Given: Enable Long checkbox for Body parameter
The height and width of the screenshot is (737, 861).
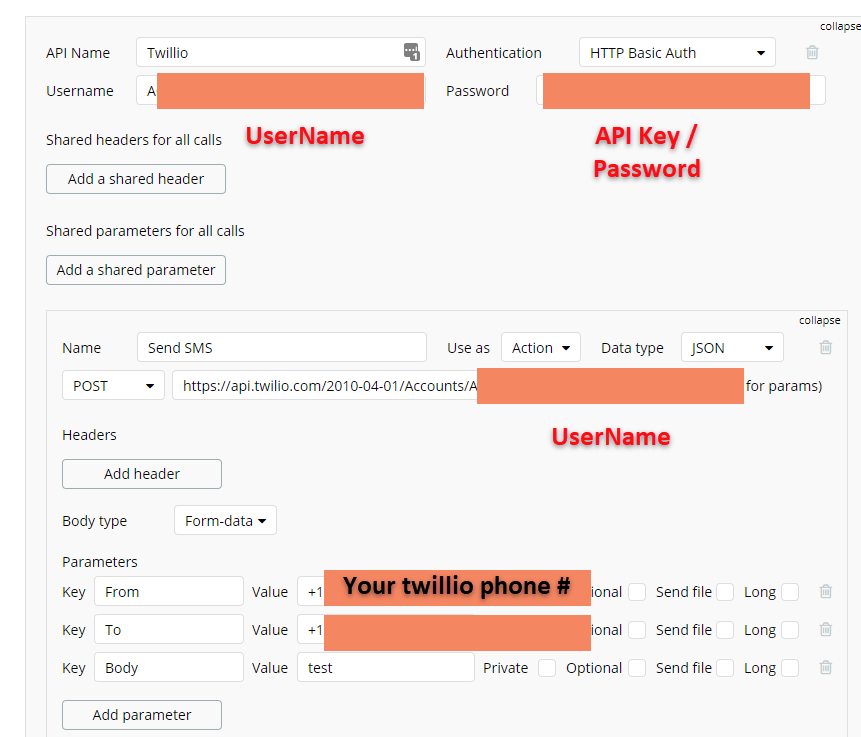Looking at the screenshot, I should pyautogui.click(x=790, y=668).
